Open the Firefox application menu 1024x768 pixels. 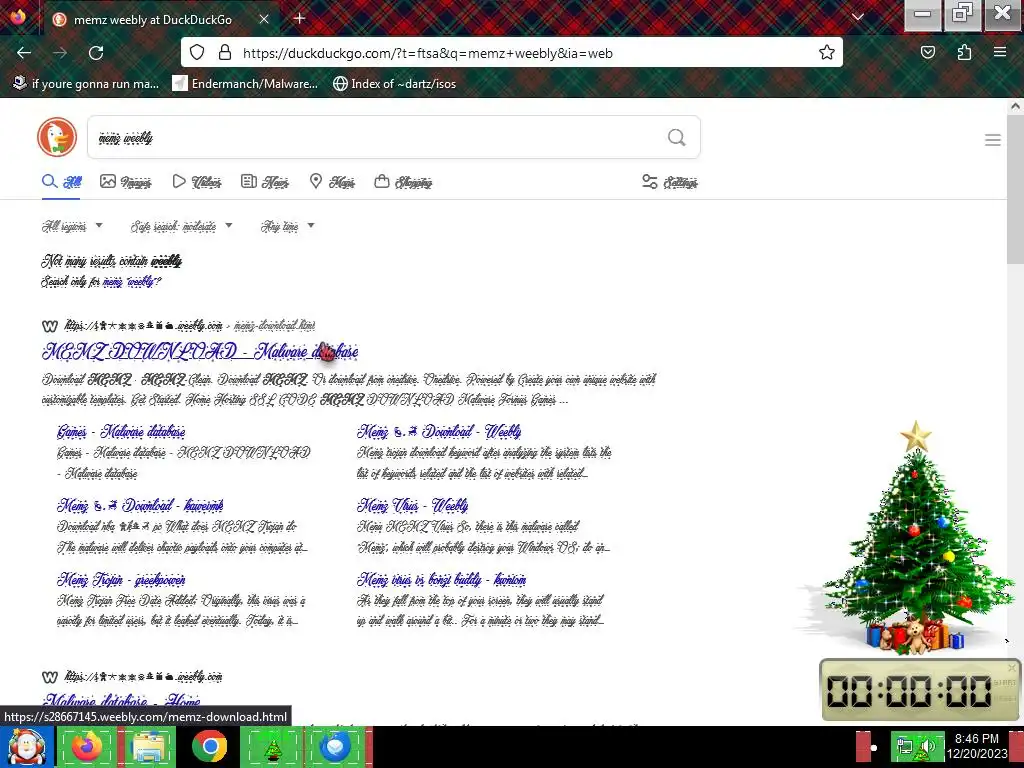tap(1000, 53)
